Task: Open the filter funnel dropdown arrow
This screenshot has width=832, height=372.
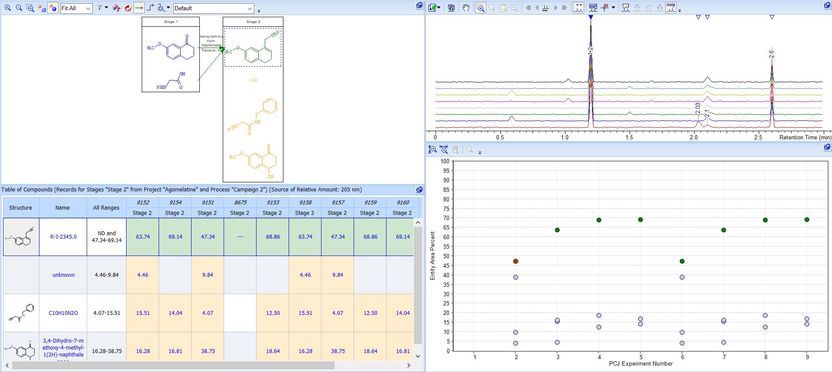Action: tap(106, 7)
